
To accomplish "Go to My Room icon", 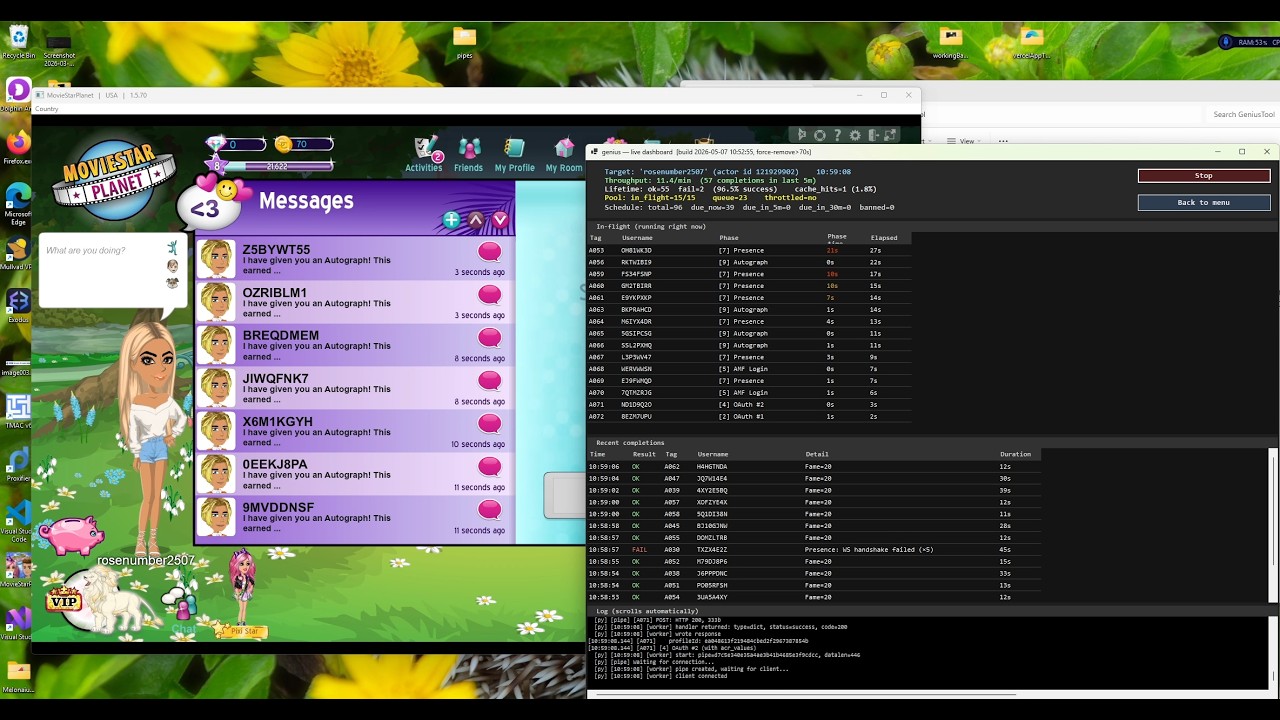I will click(564, 155).
